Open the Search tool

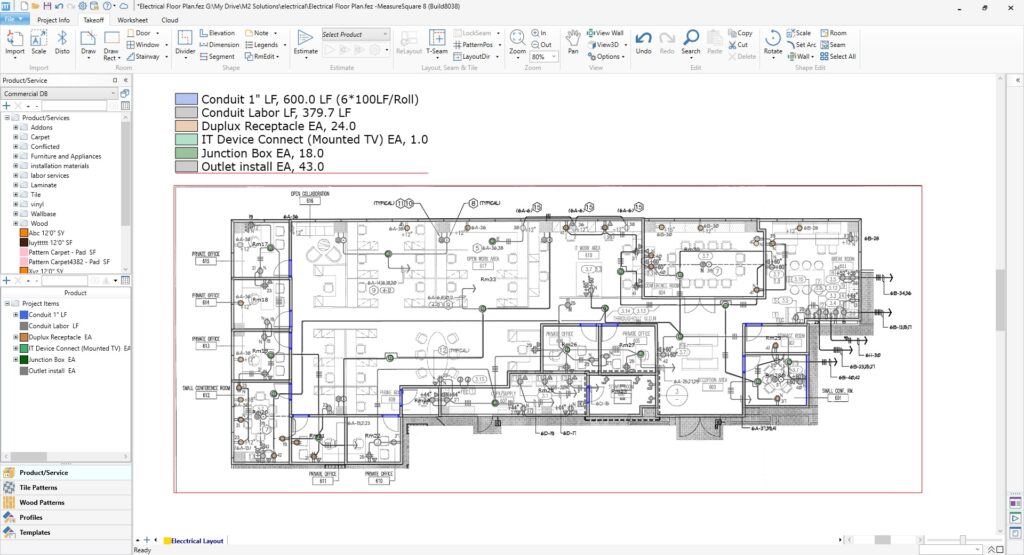tap(691, 42)
